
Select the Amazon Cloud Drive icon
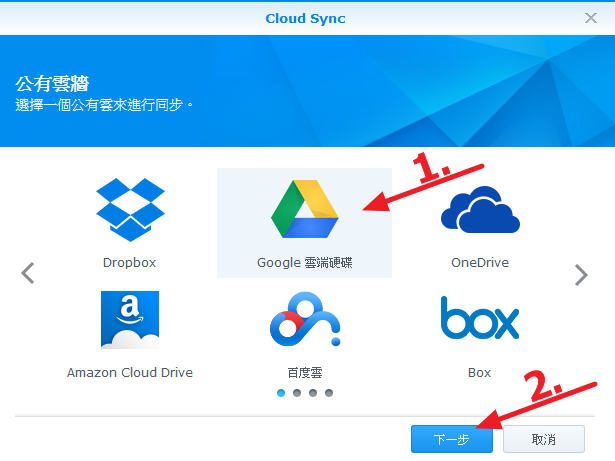(130, 320)
